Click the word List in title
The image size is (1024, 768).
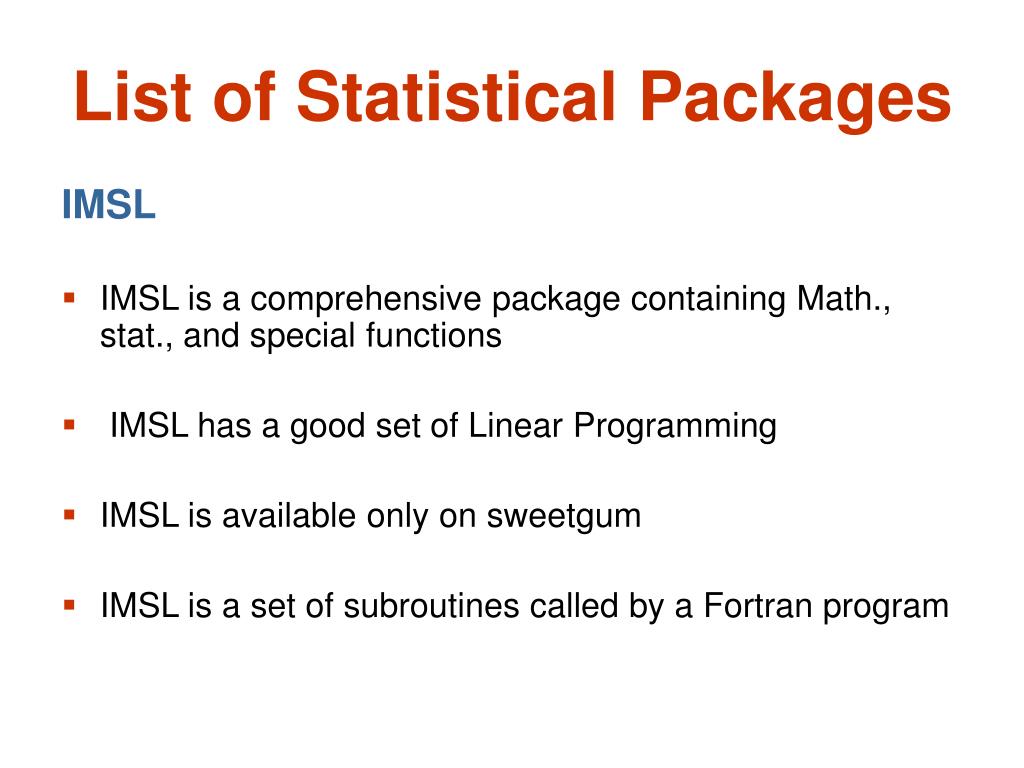133,97
